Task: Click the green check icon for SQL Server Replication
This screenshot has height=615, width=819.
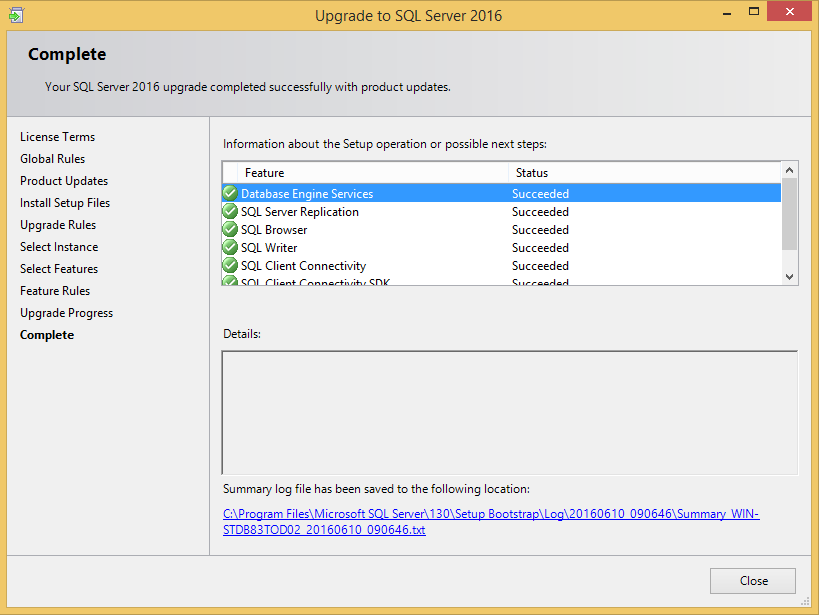Action: click(230, 212)
